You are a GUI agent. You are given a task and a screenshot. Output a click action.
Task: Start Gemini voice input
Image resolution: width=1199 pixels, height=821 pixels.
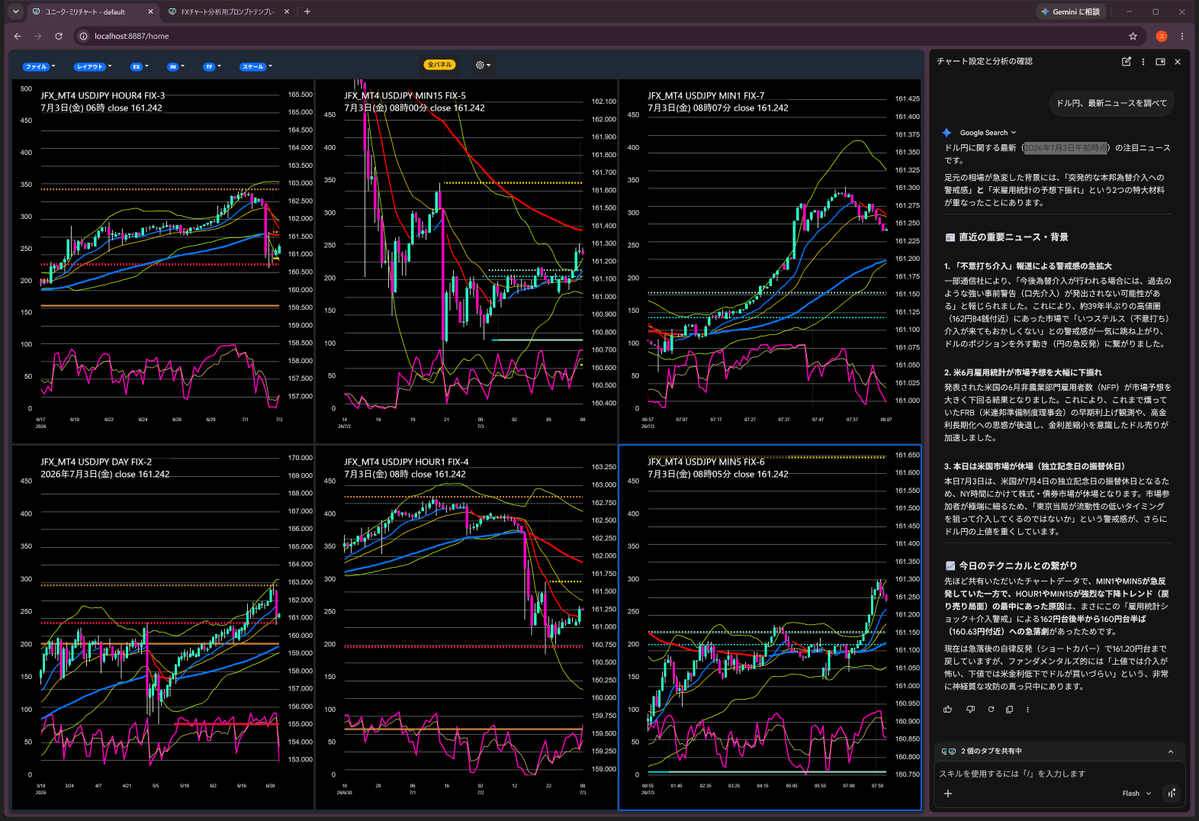tap(1171, 793)
